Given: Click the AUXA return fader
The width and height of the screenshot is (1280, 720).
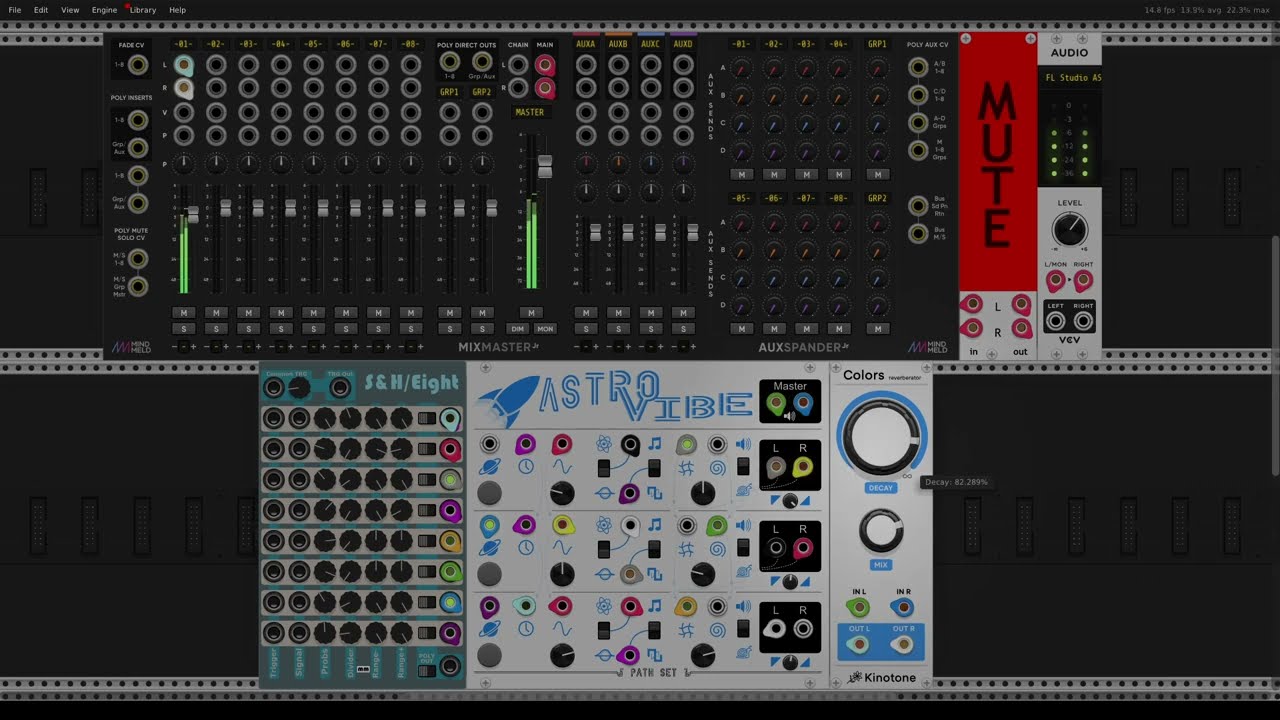Looking at the screenshot, I should (595, 232).
